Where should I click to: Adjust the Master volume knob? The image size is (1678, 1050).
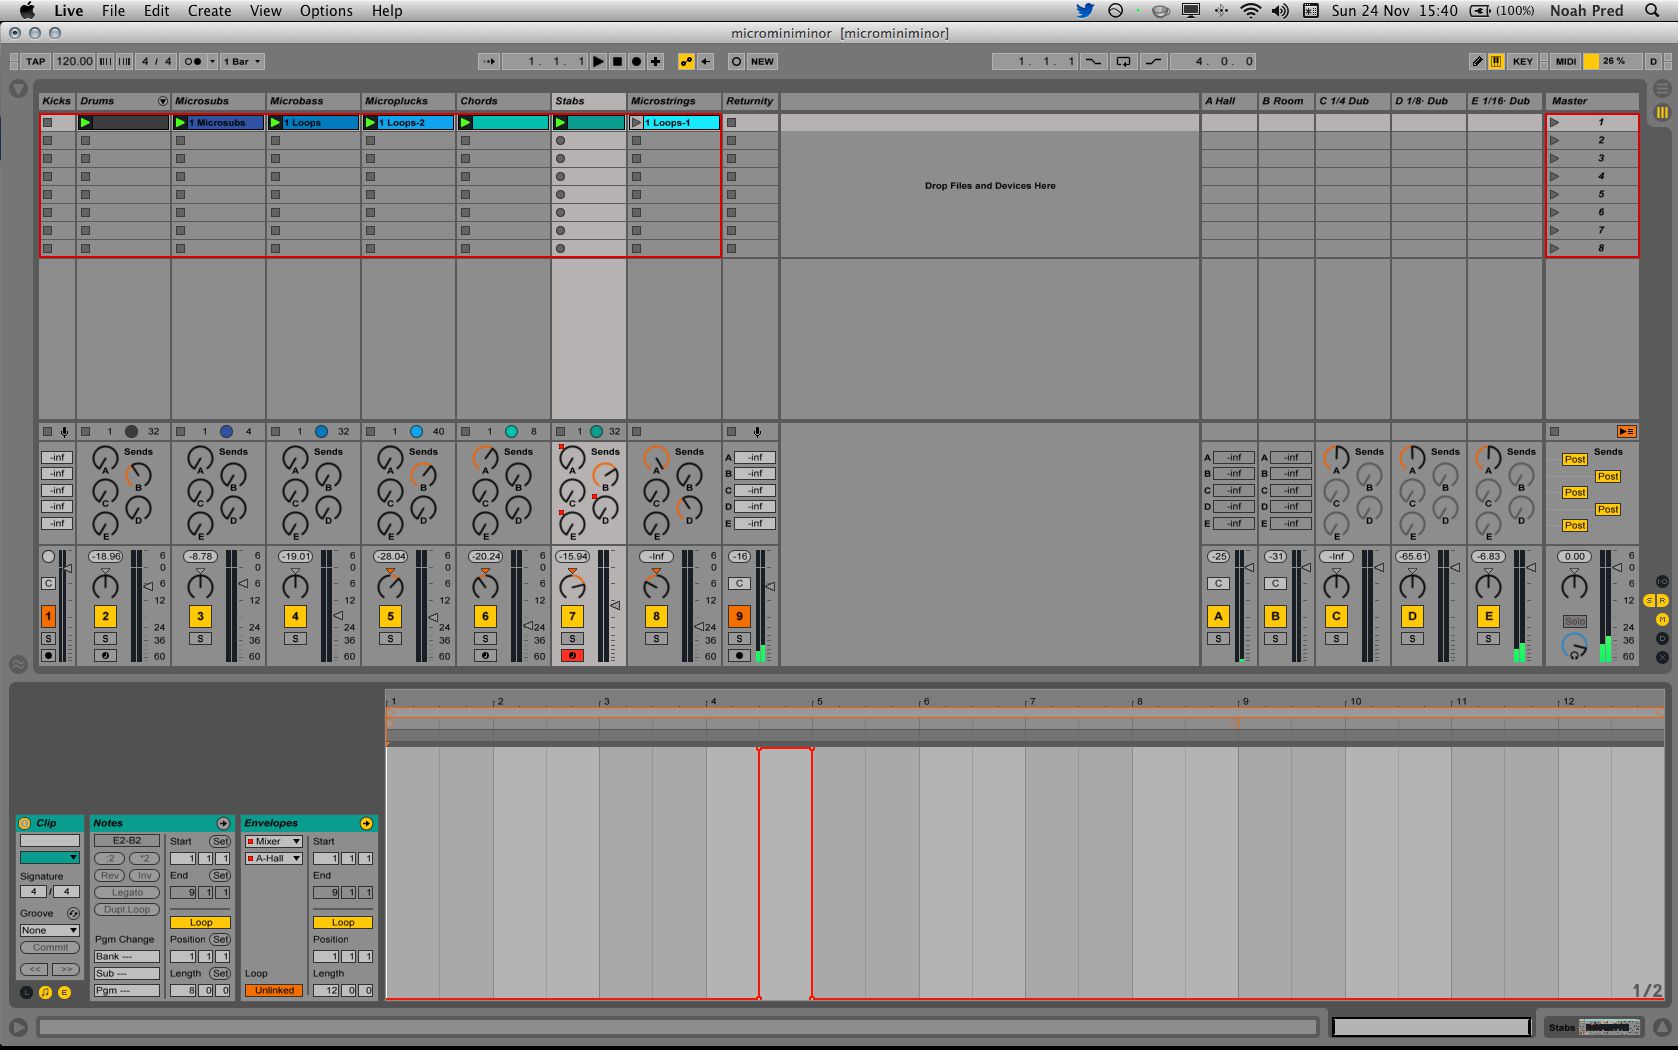1574,585
